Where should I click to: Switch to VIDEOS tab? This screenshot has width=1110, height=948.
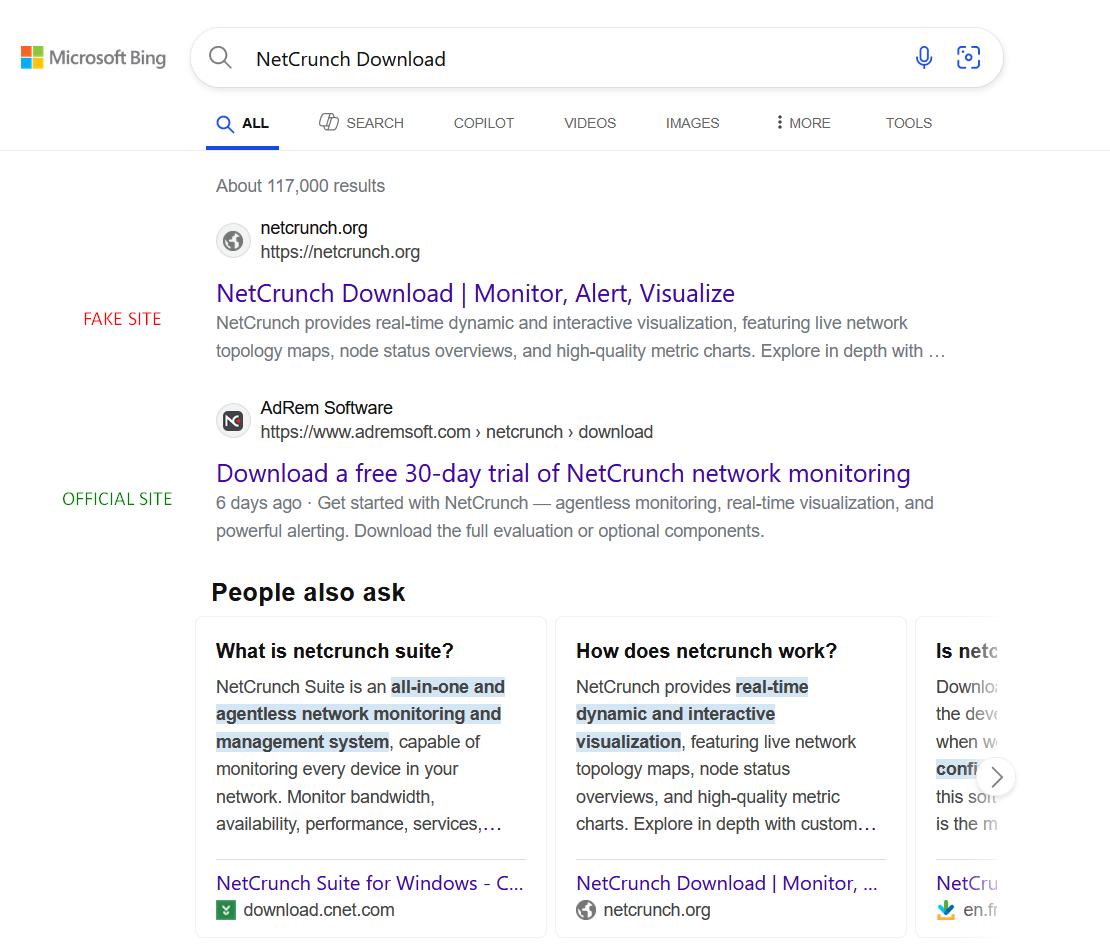tap(590, 123)
